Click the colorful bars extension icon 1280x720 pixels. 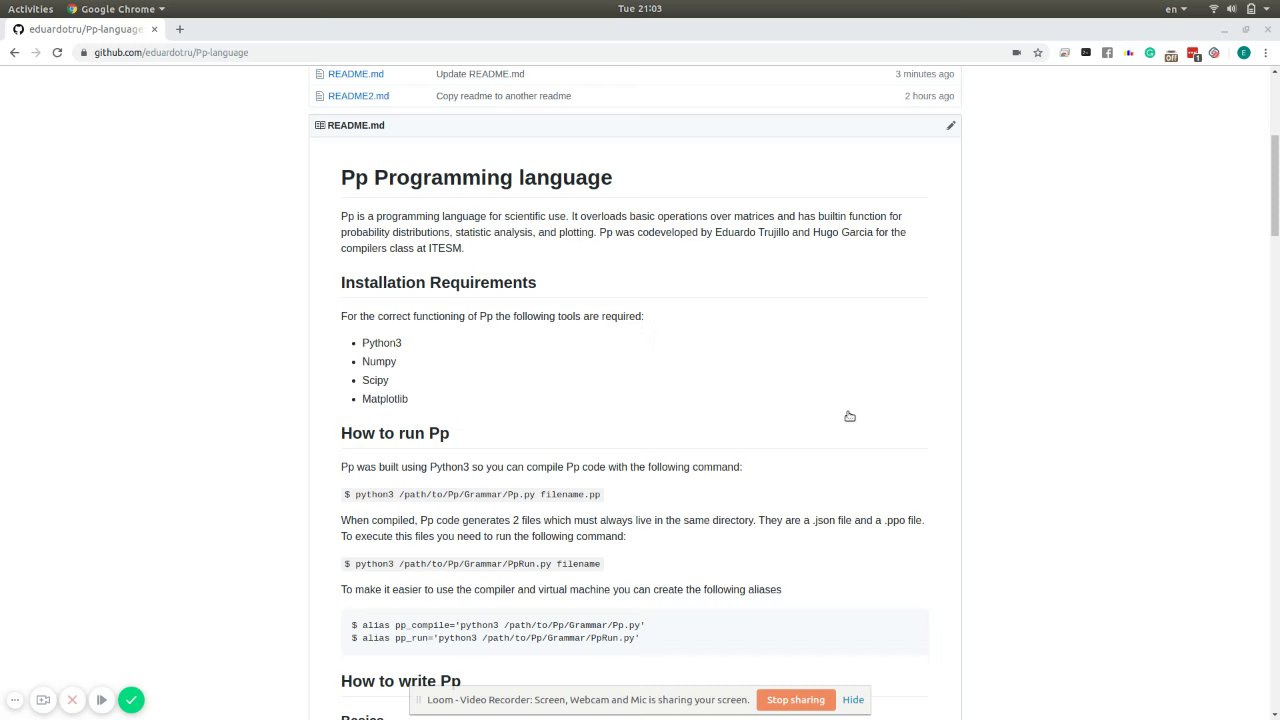[1129, 52]
